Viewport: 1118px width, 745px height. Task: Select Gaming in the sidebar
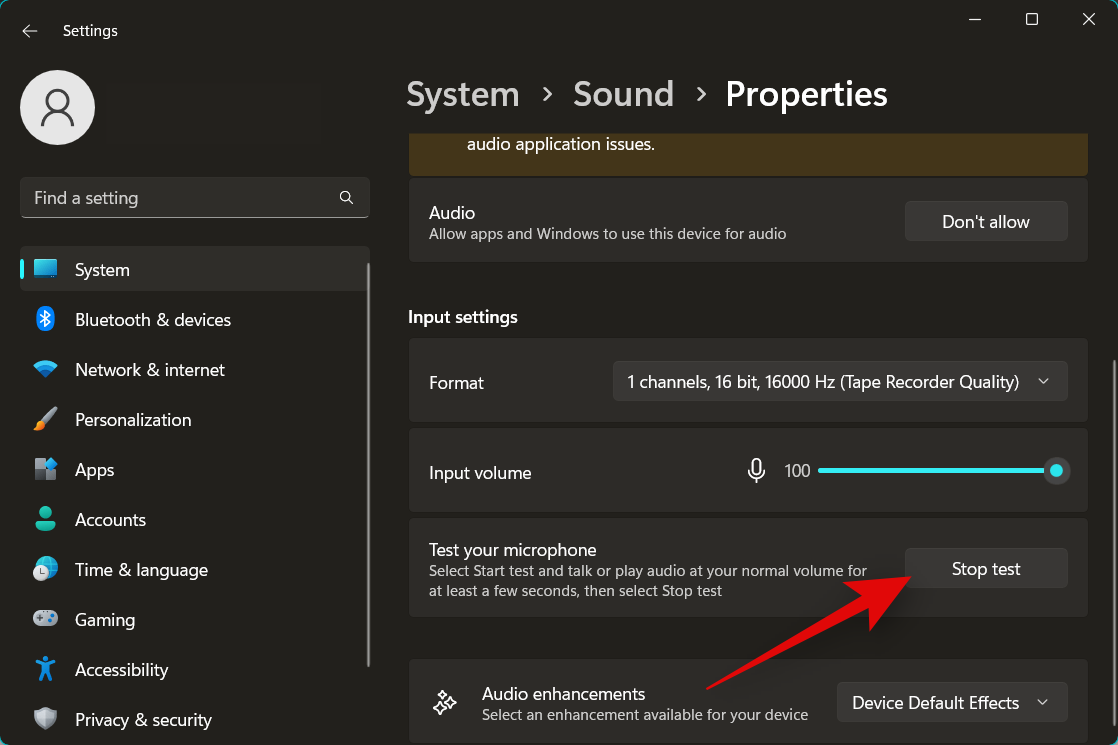point(104,620)
